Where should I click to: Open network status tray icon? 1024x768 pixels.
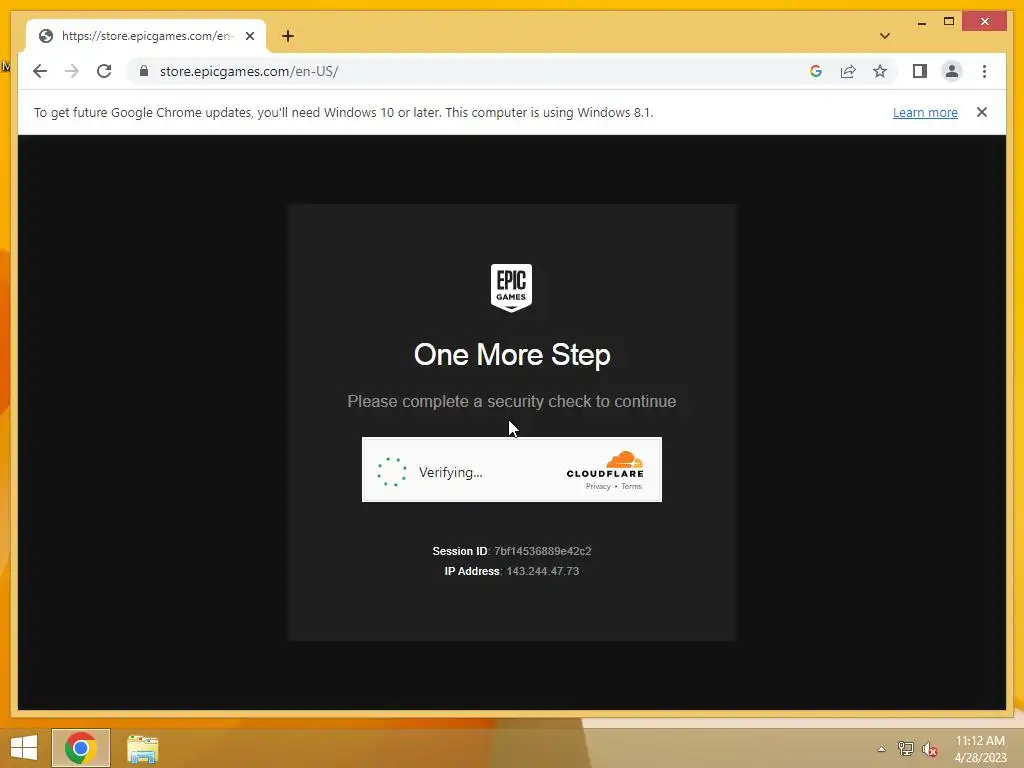905,749
